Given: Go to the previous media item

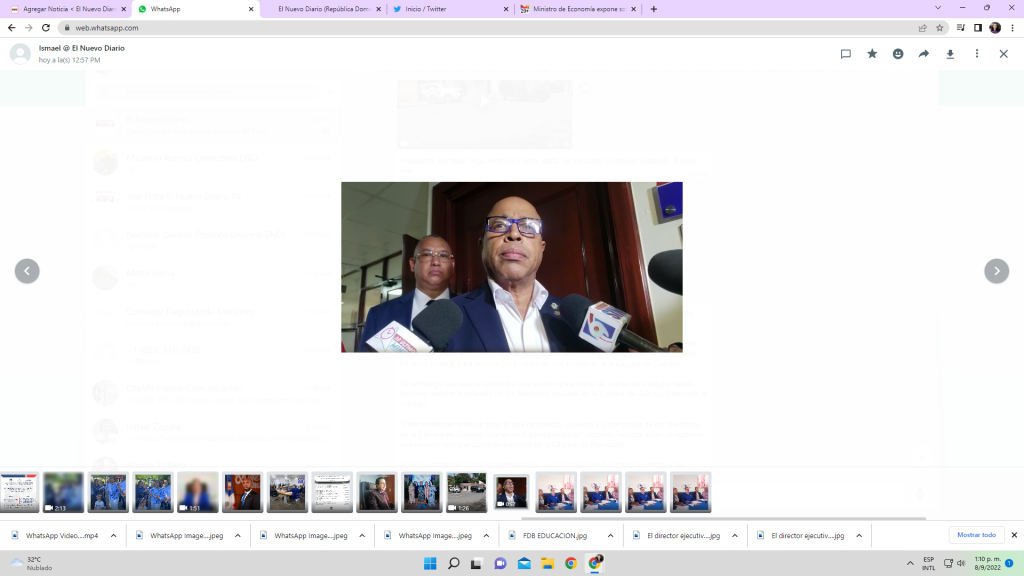Looking at the screenshot, I should (27, 271).
